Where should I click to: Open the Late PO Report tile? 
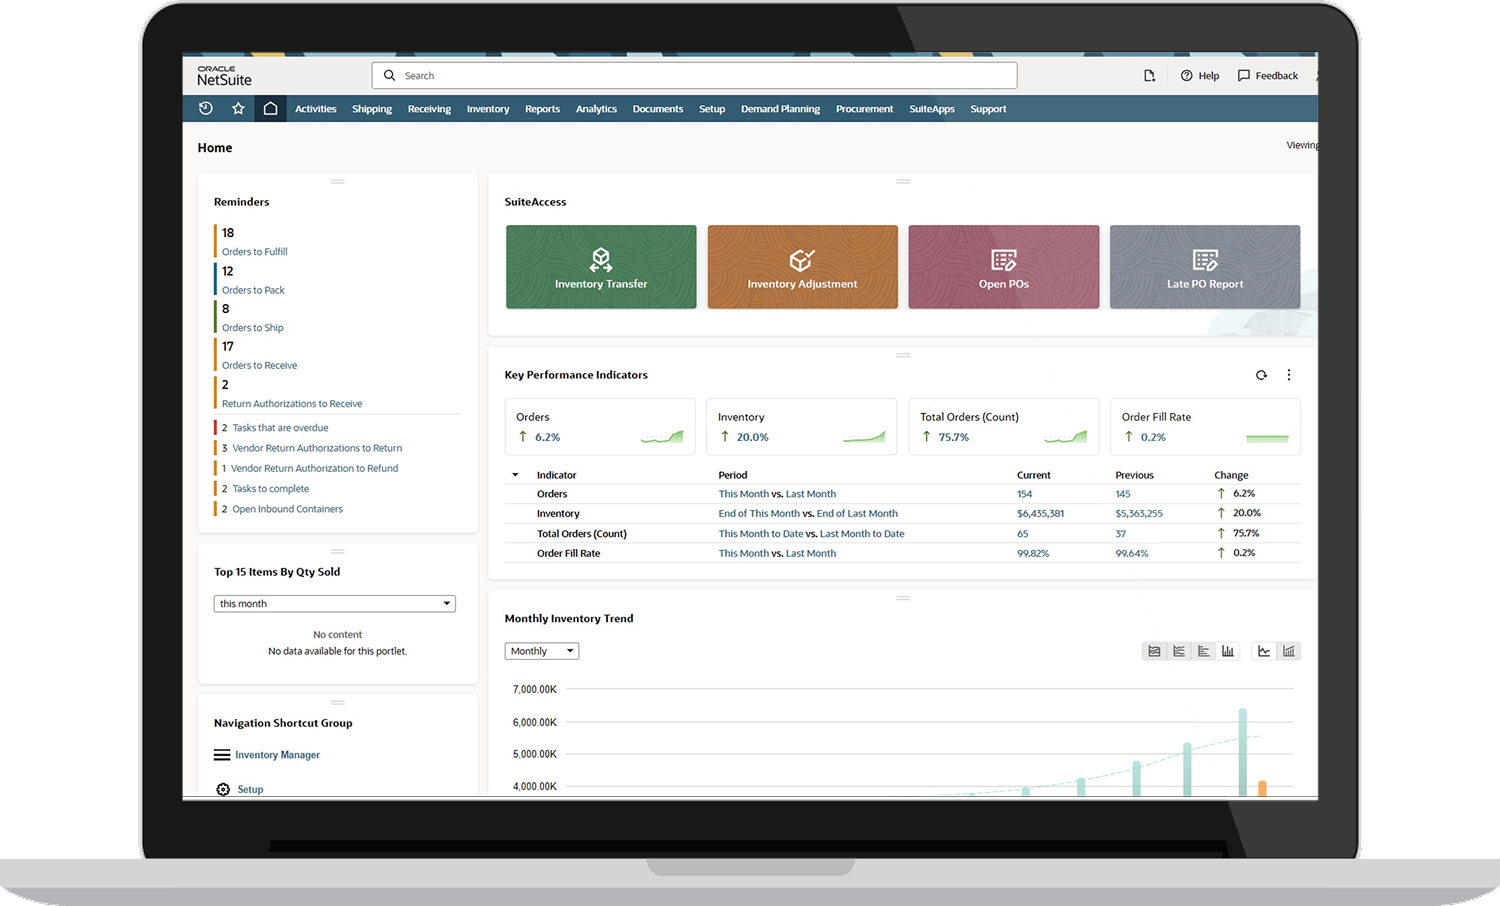1205,267
